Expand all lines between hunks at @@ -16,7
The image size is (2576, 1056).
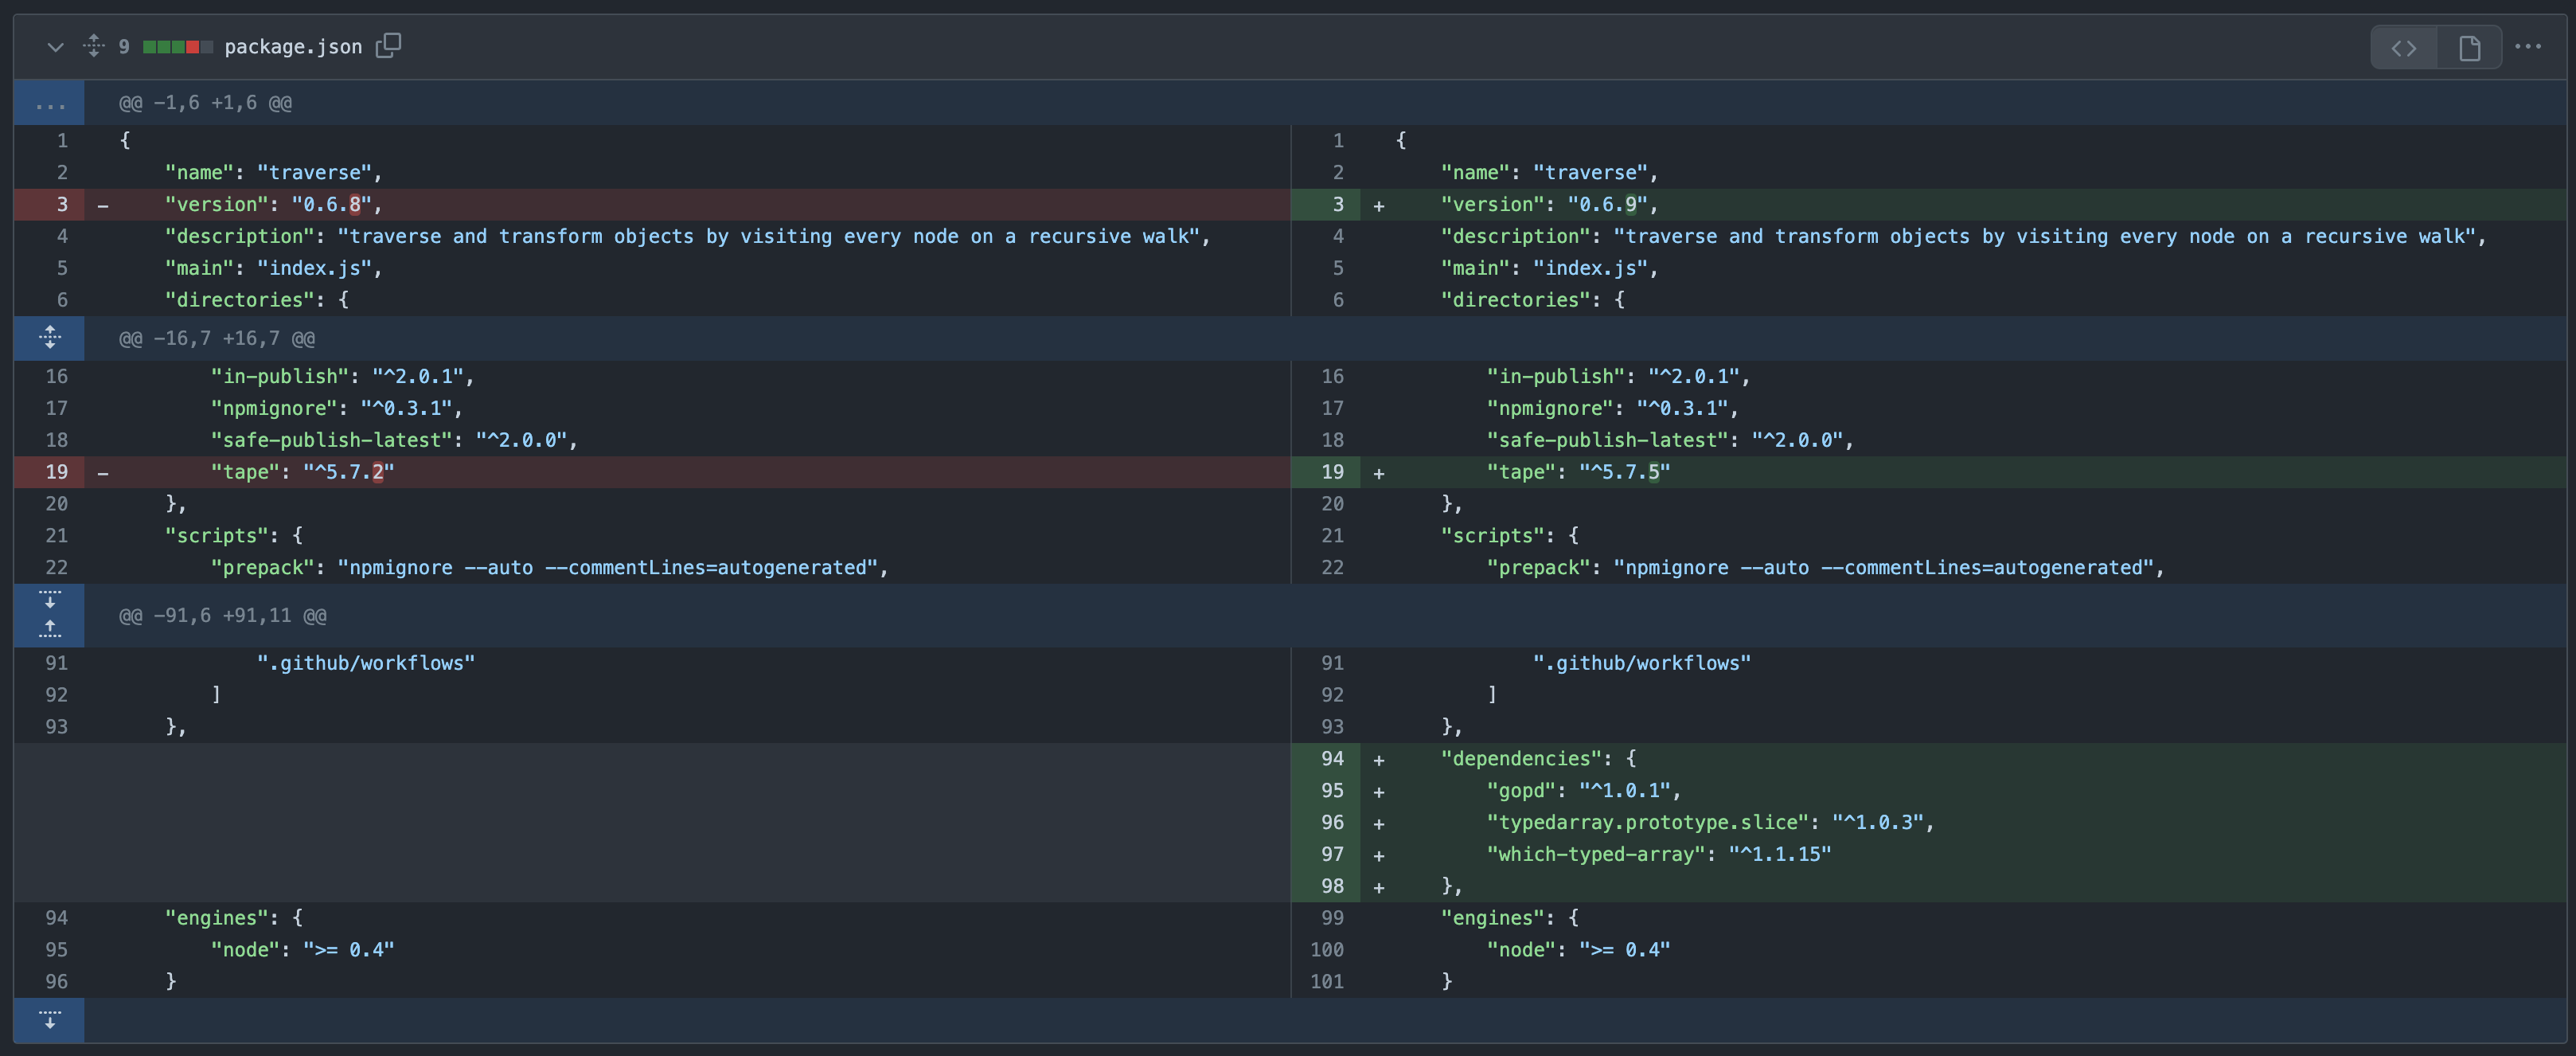click(49, 338)
